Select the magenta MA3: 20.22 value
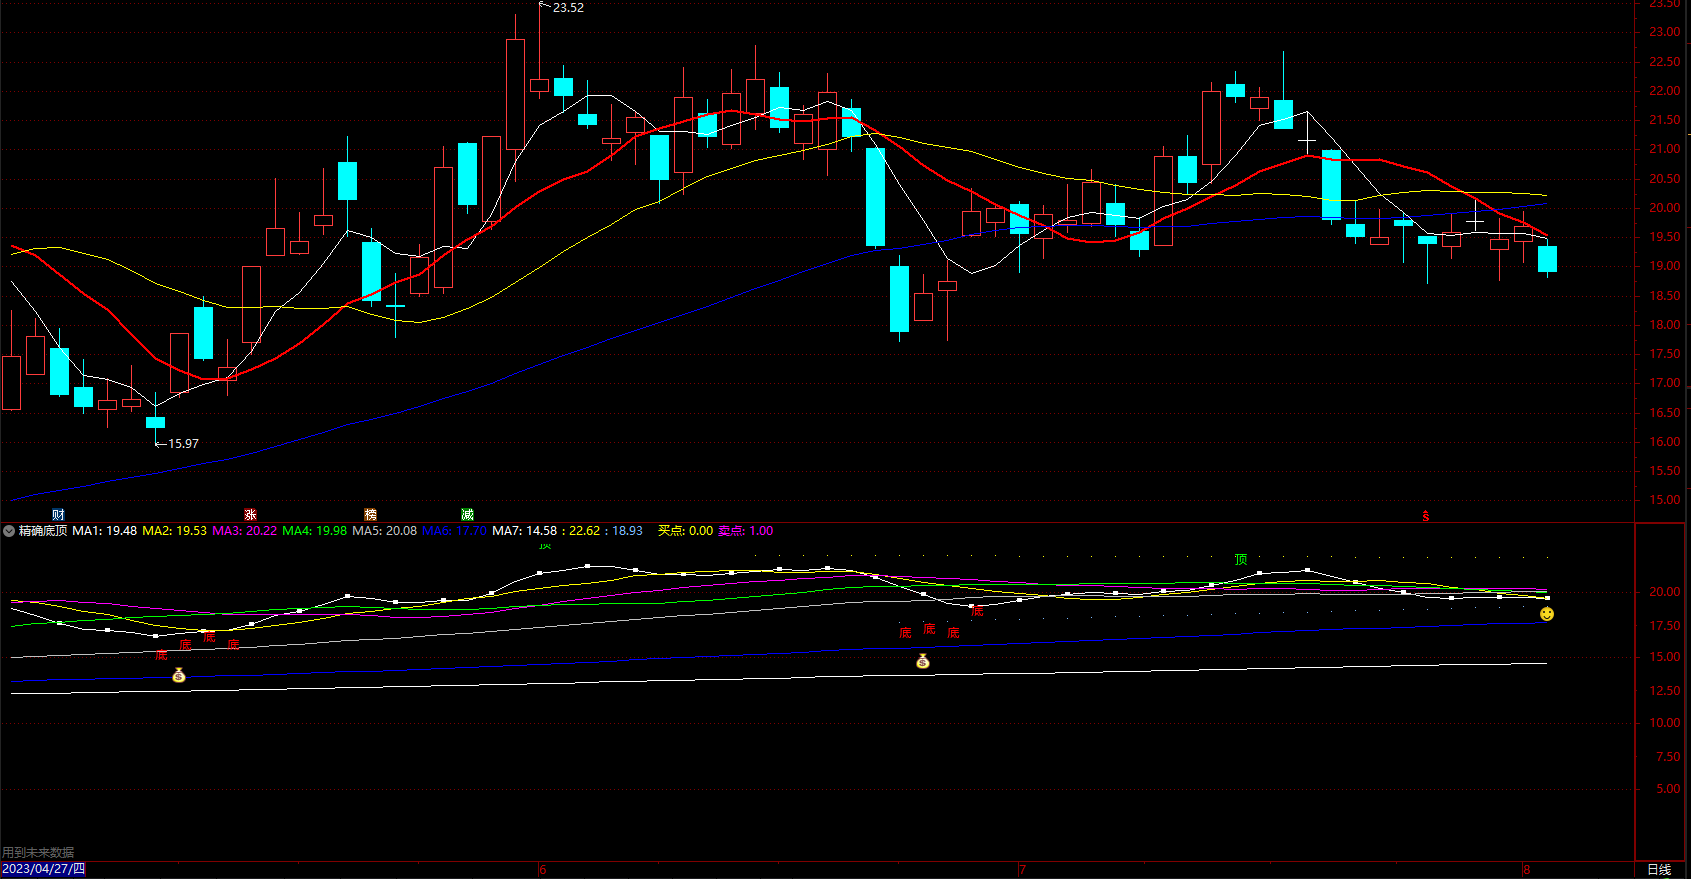 coord(245,531)
